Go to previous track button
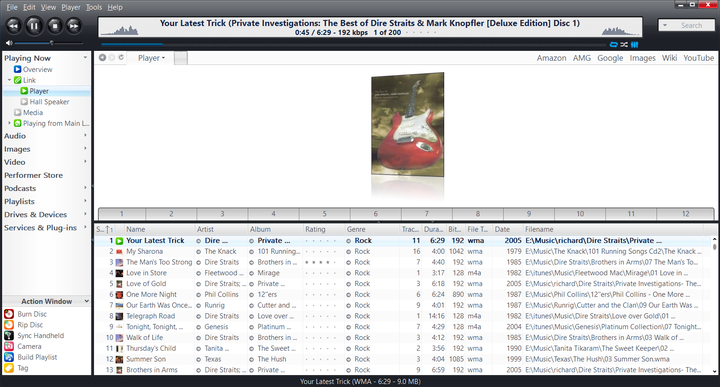This screenshot has height=387, width=720. pos(14,26)
